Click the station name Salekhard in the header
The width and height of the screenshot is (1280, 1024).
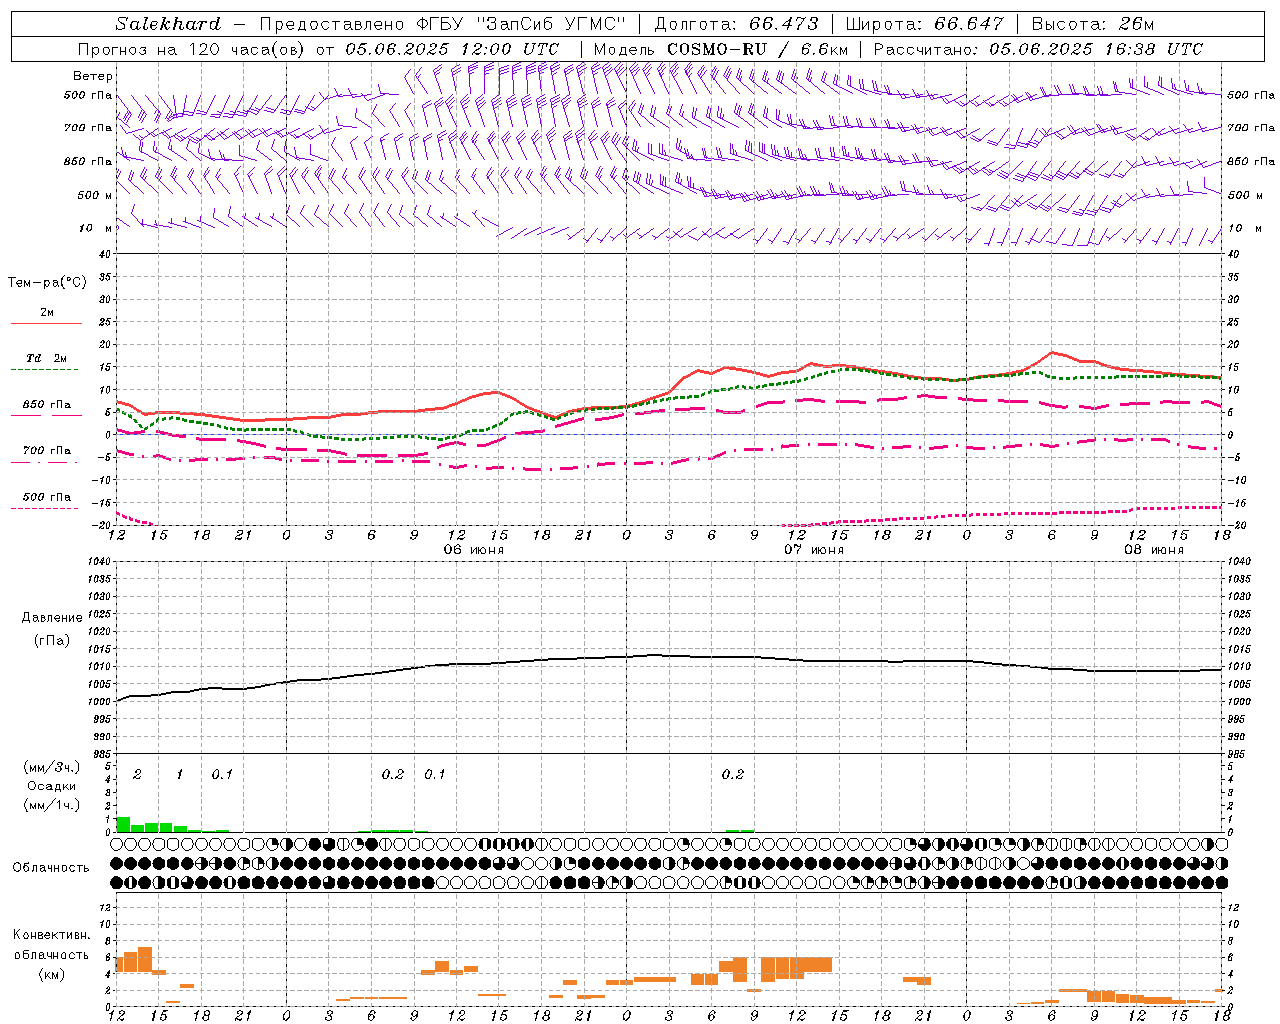tap(168, 24)
